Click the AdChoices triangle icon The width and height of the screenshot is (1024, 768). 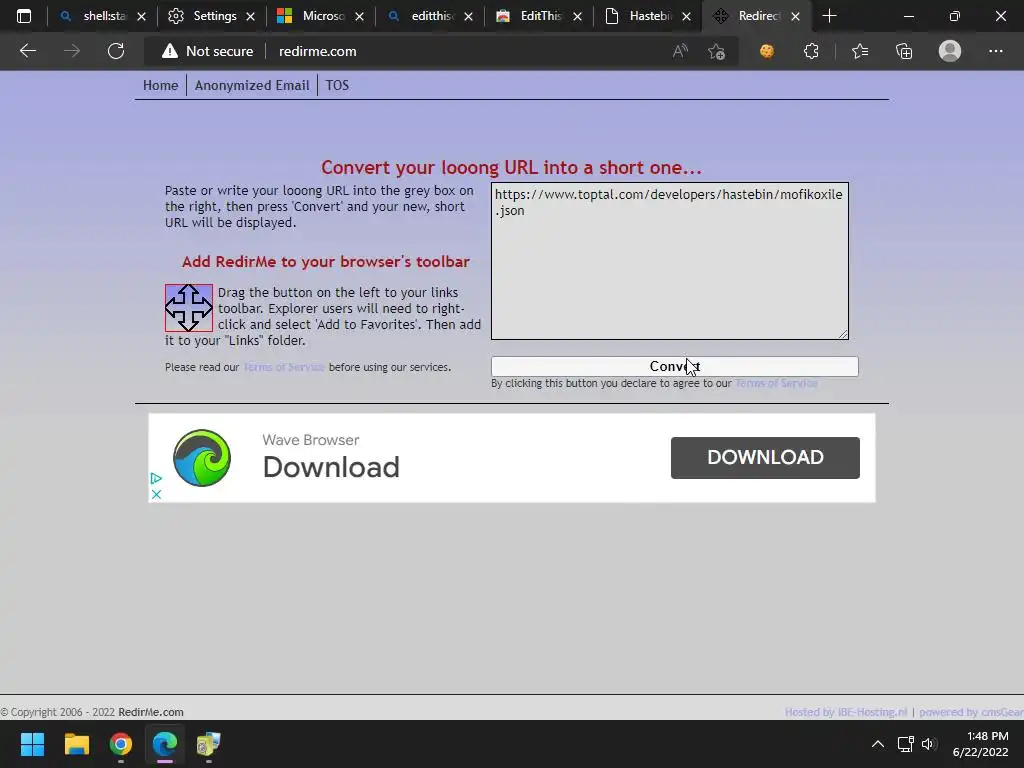156,479
